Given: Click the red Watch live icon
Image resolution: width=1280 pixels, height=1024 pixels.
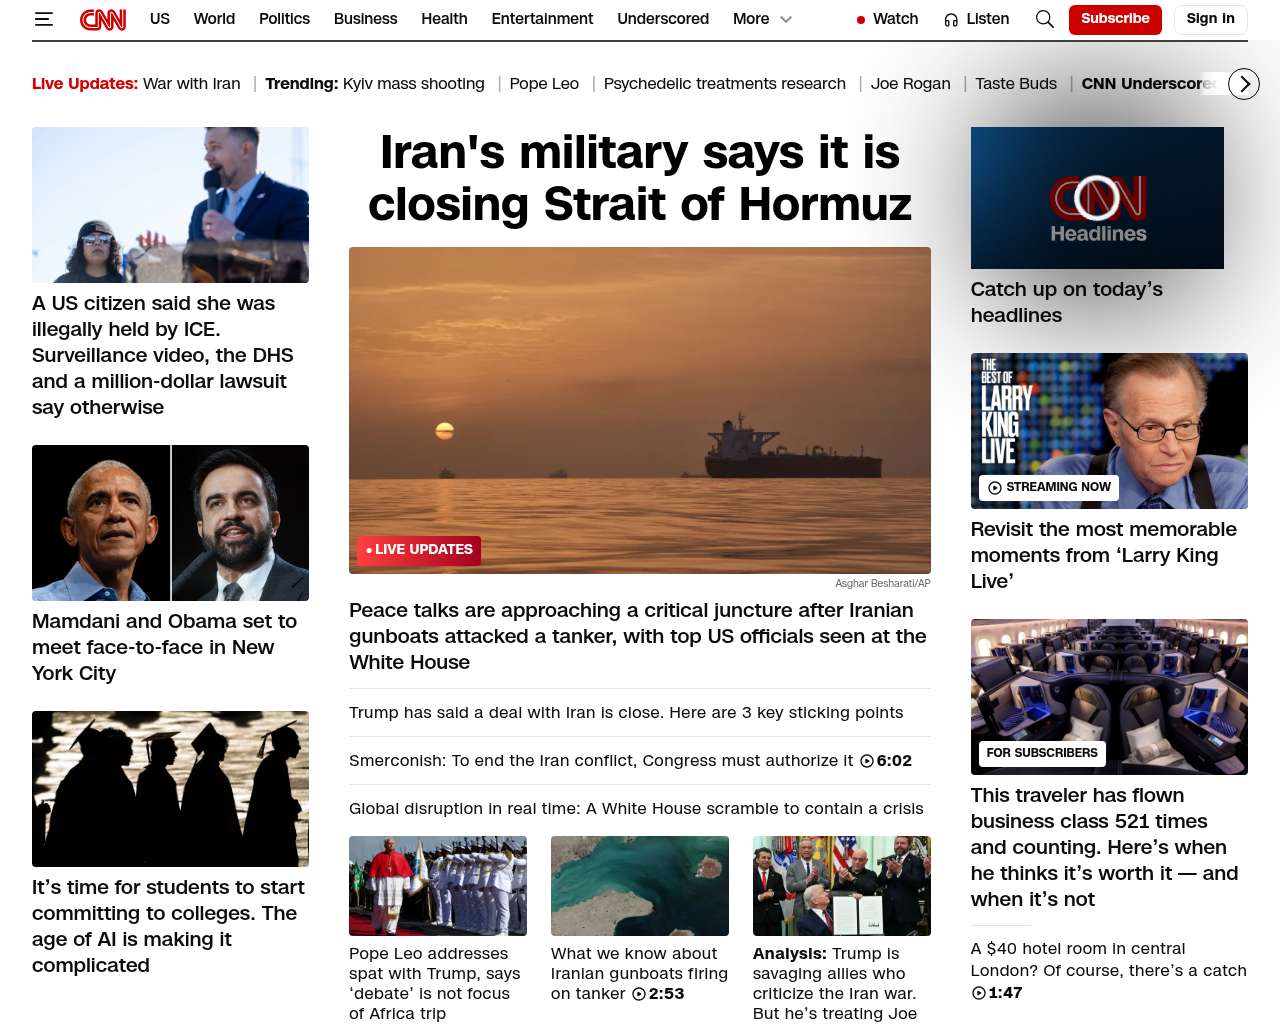Looking at the screenshot, I should pyautogui.click(x=860, y=19).
